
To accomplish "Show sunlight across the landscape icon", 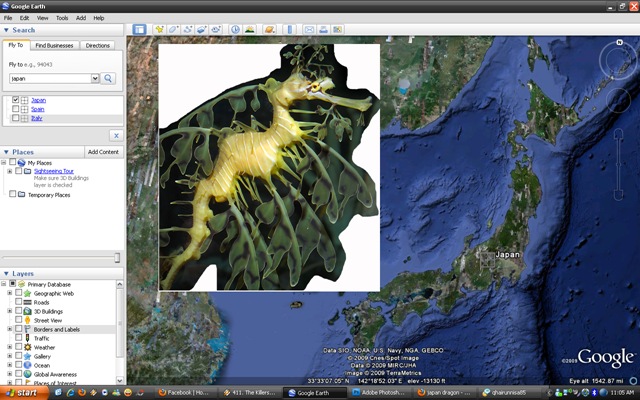I will coord(249,29).
